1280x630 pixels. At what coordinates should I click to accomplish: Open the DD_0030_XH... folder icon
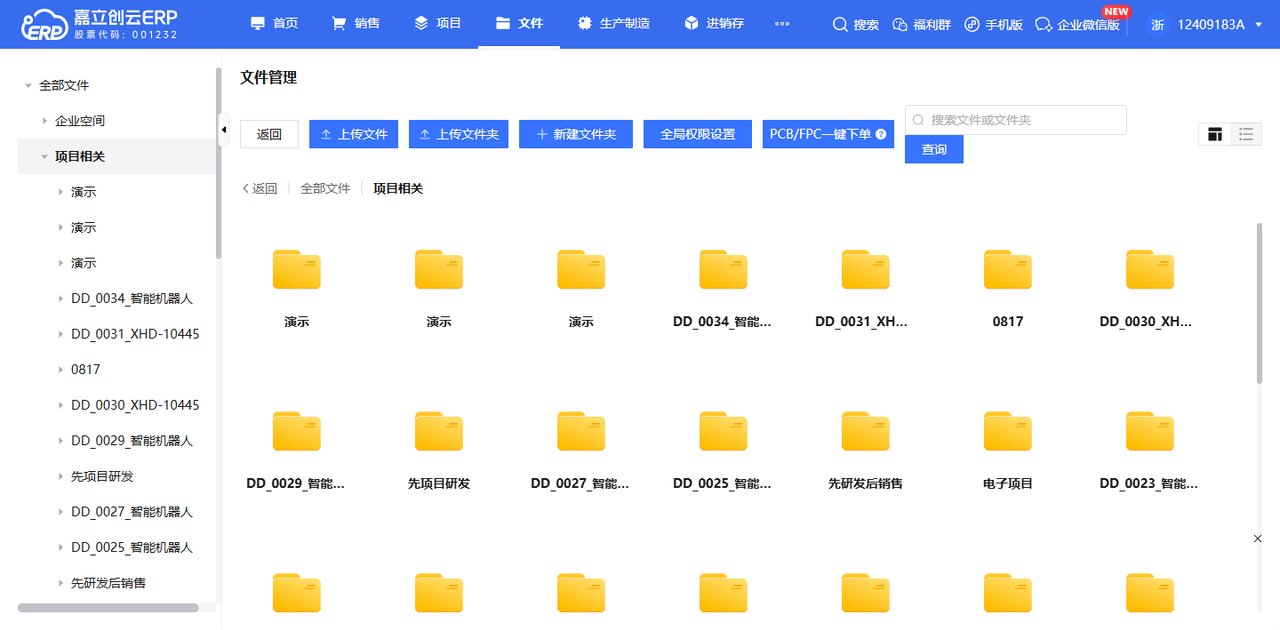coord(1149,270)
